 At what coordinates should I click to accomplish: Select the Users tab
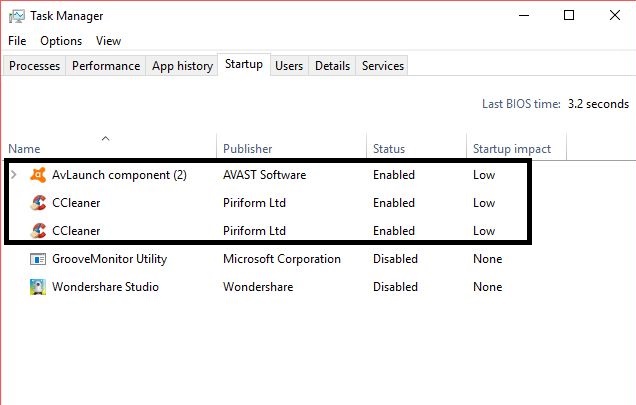point(289,66)
